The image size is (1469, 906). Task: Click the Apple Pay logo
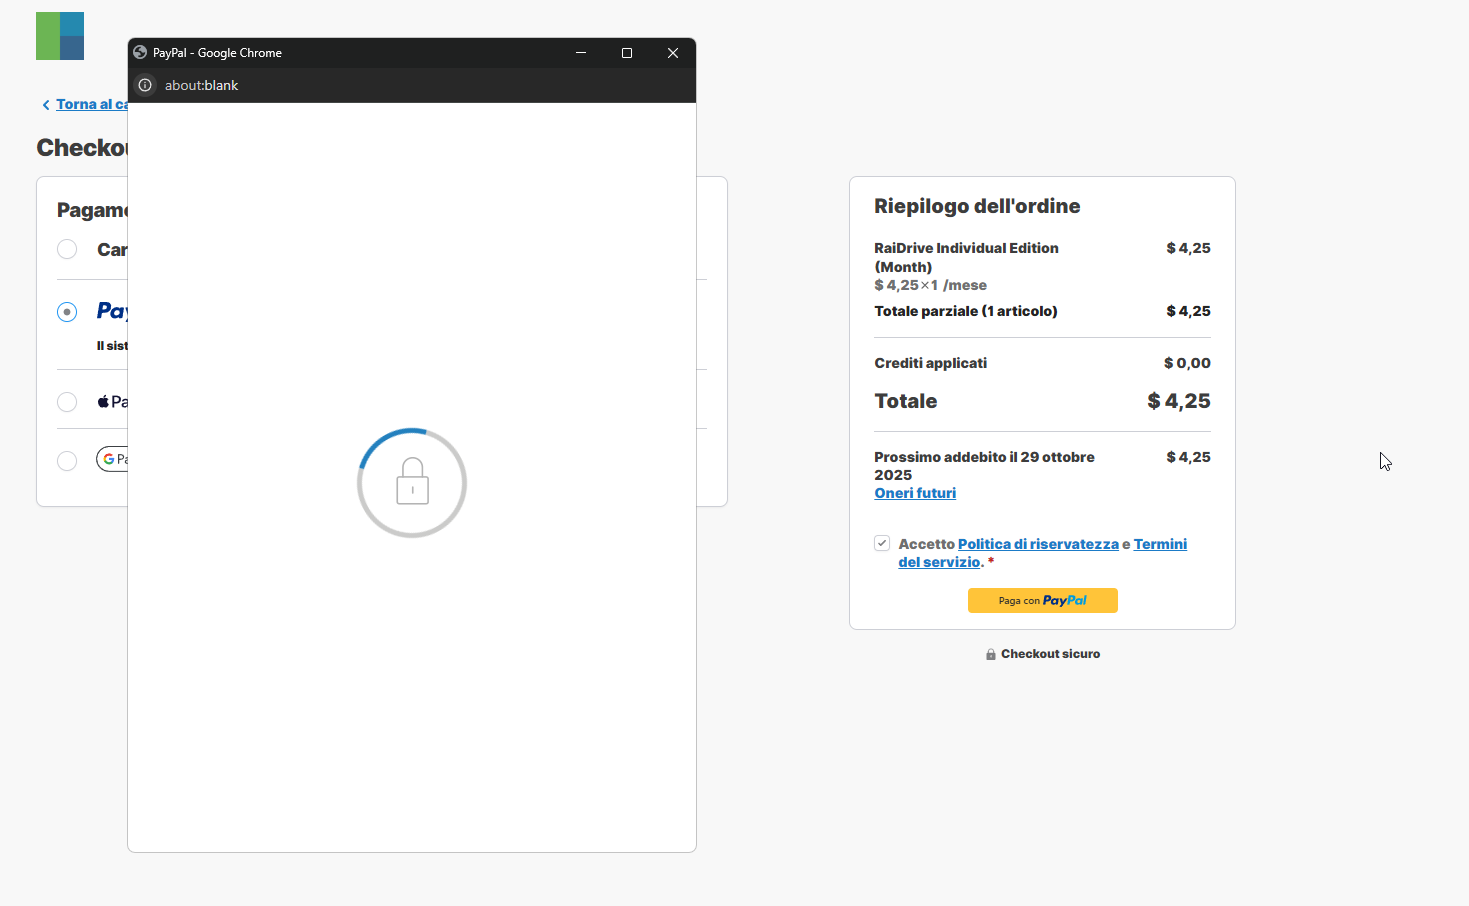112,402
